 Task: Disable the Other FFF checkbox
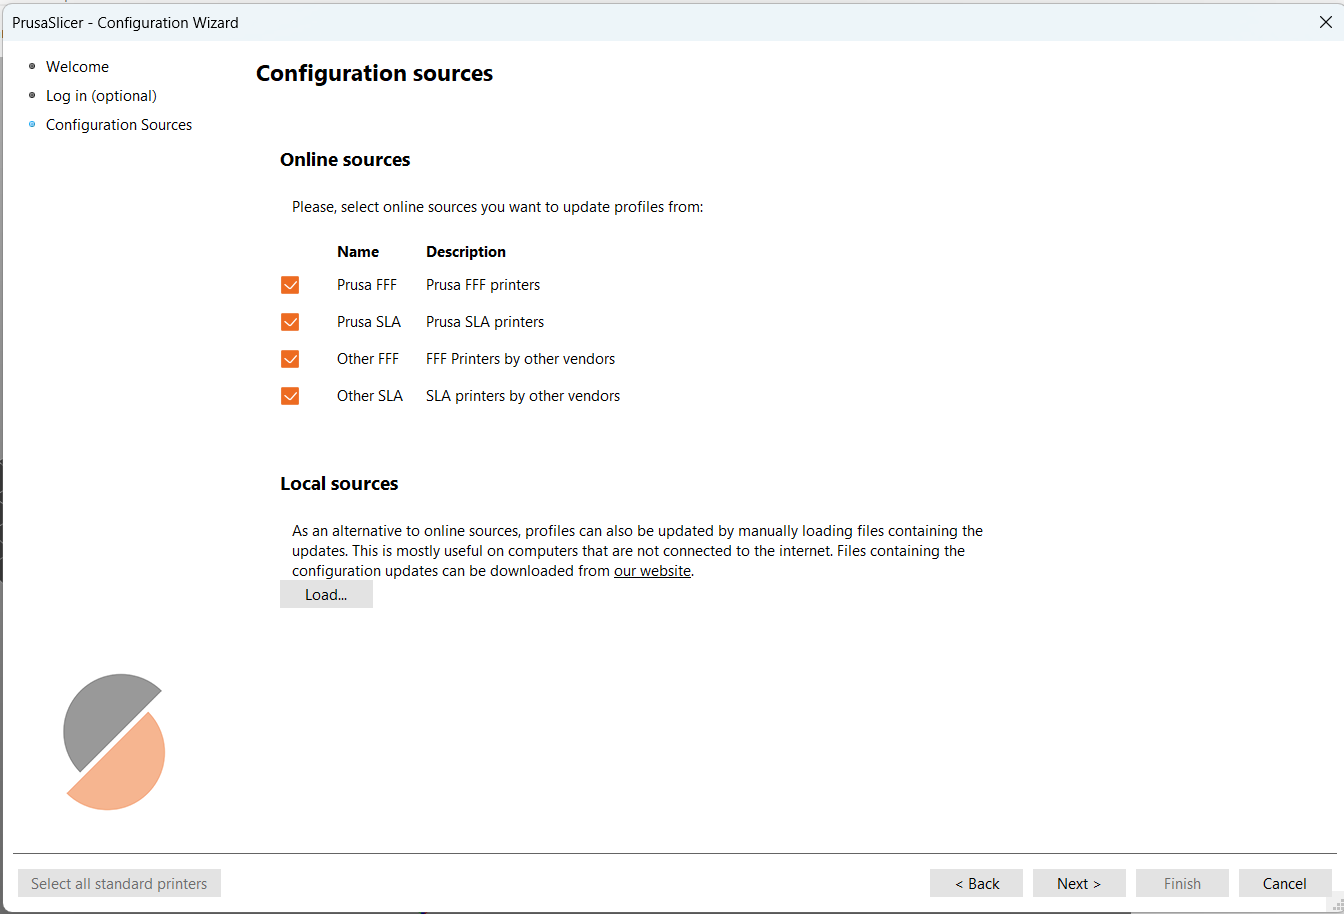point(290,359)
